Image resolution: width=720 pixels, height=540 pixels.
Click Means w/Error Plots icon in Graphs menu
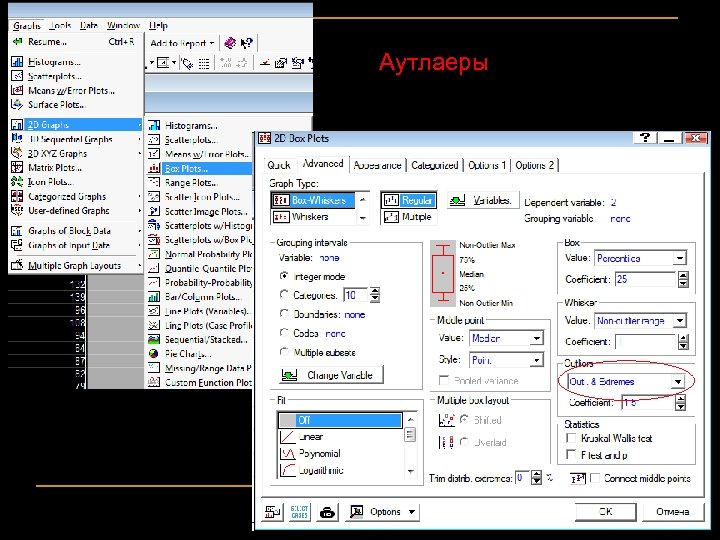coord(17,90)
